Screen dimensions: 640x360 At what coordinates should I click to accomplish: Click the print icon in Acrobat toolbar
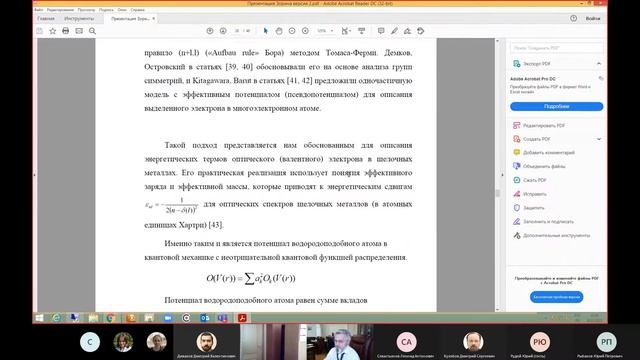click(x=66, y=31)
